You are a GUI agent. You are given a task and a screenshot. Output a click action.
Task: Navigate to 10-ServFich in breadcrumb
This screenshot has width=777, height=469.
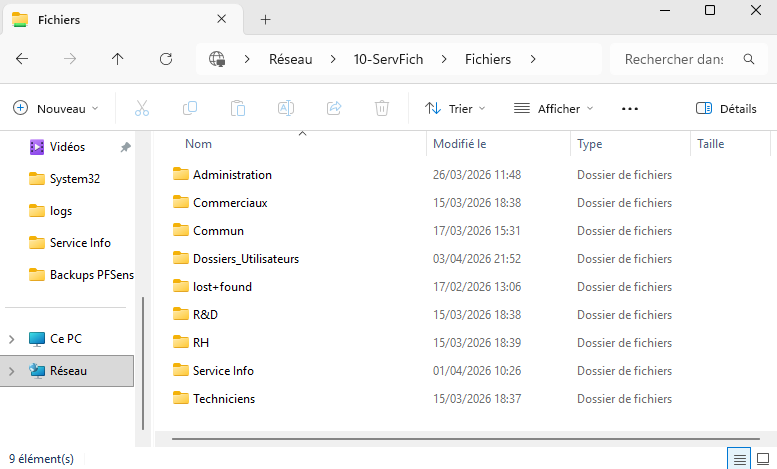(x=388, y=59)
